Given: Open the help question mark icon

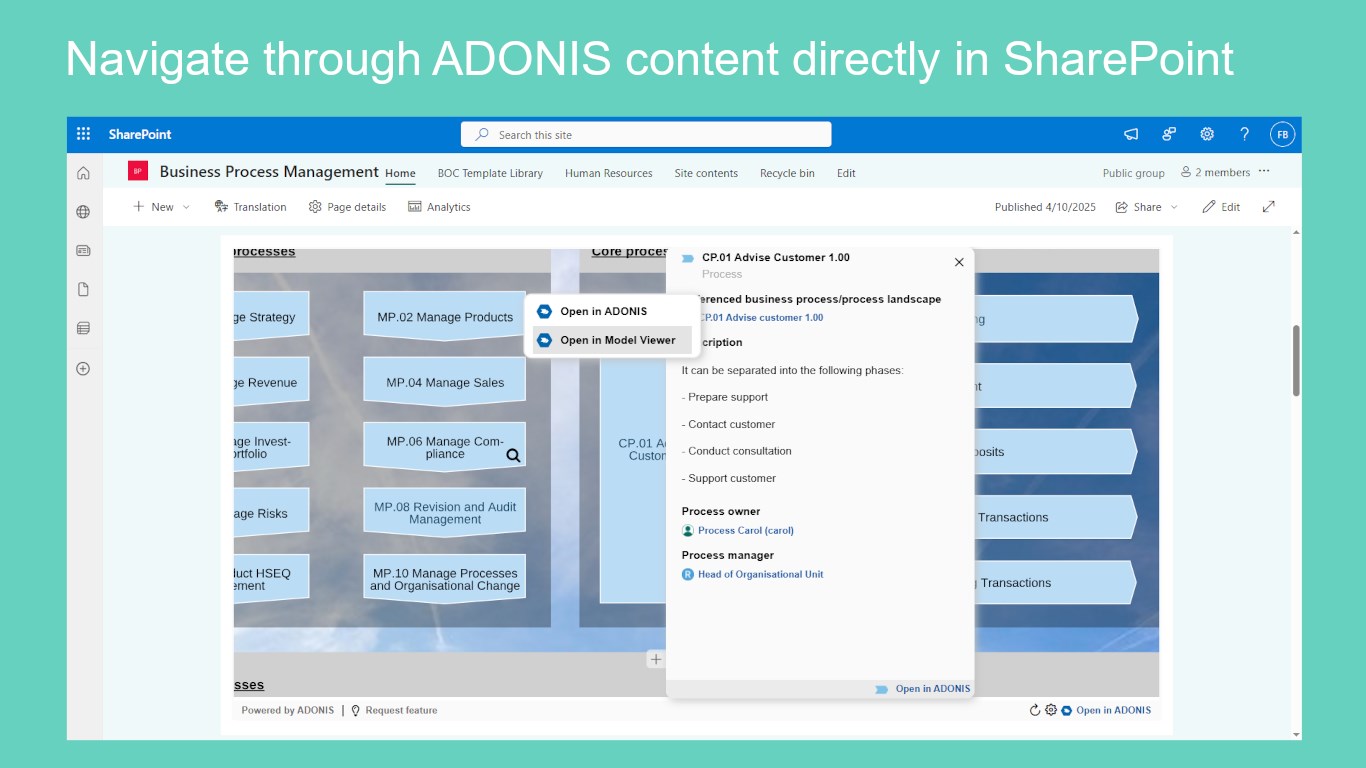Looking at the screenshot, I should (1244, 134).
